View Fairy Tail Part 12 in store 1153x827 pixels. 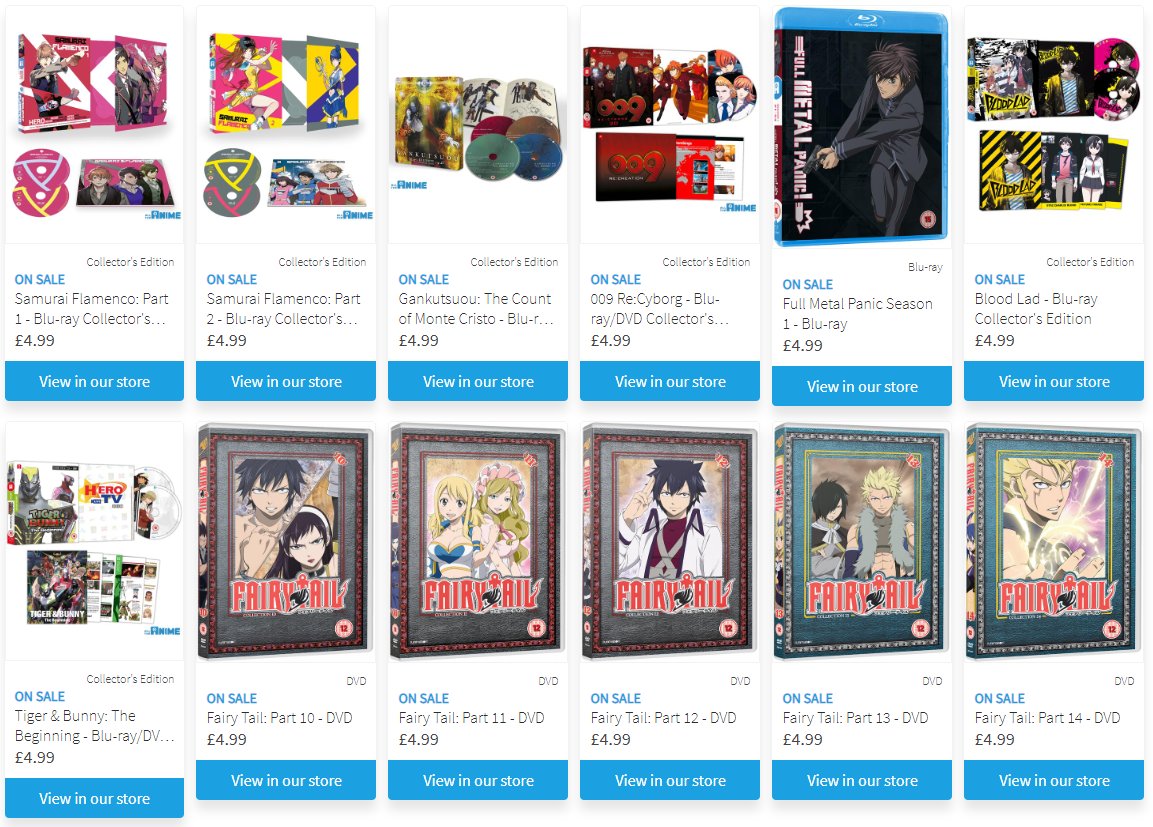[670, 780]
